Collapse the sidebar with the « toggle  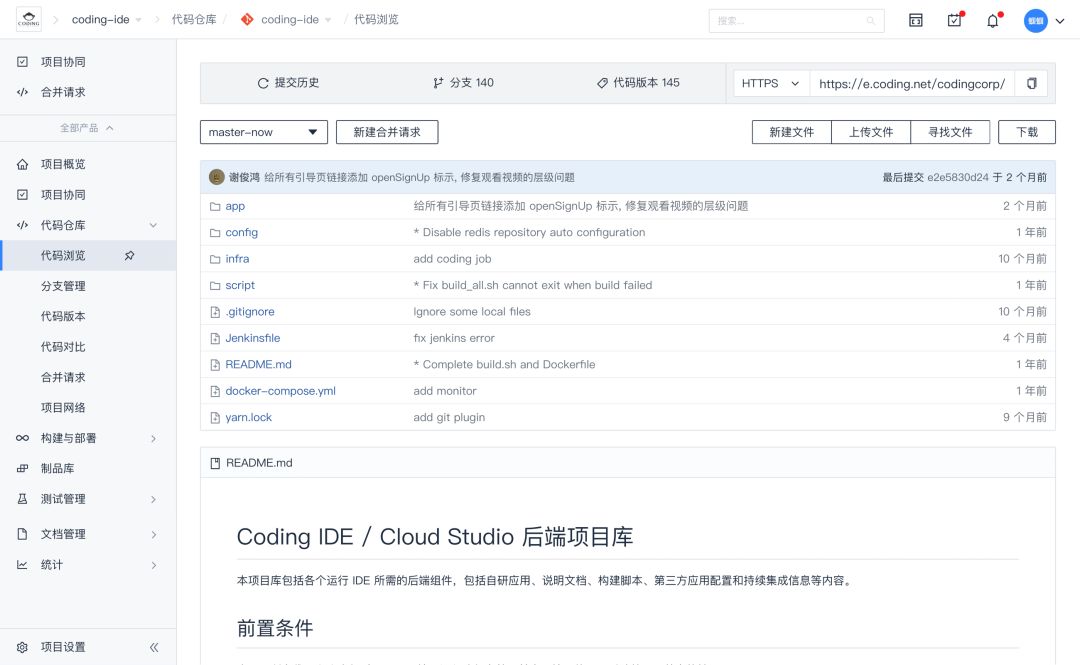pos(155,647)
